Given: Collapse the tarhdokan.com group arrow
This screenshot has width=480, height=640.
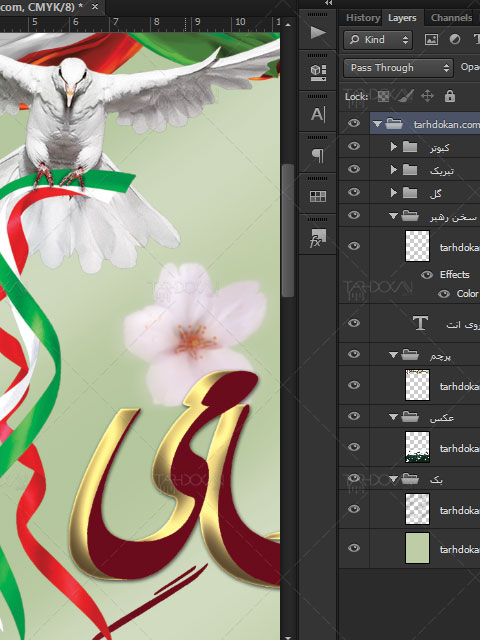Looking at the screenshot, I should click(377, 124).
